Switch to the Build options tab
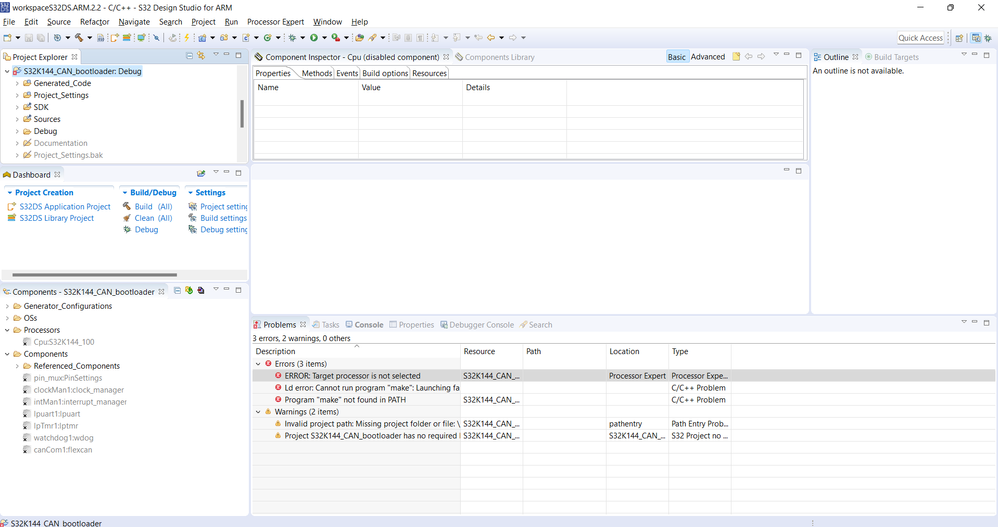This screenshot has height=527, width=998. point(385,73)
